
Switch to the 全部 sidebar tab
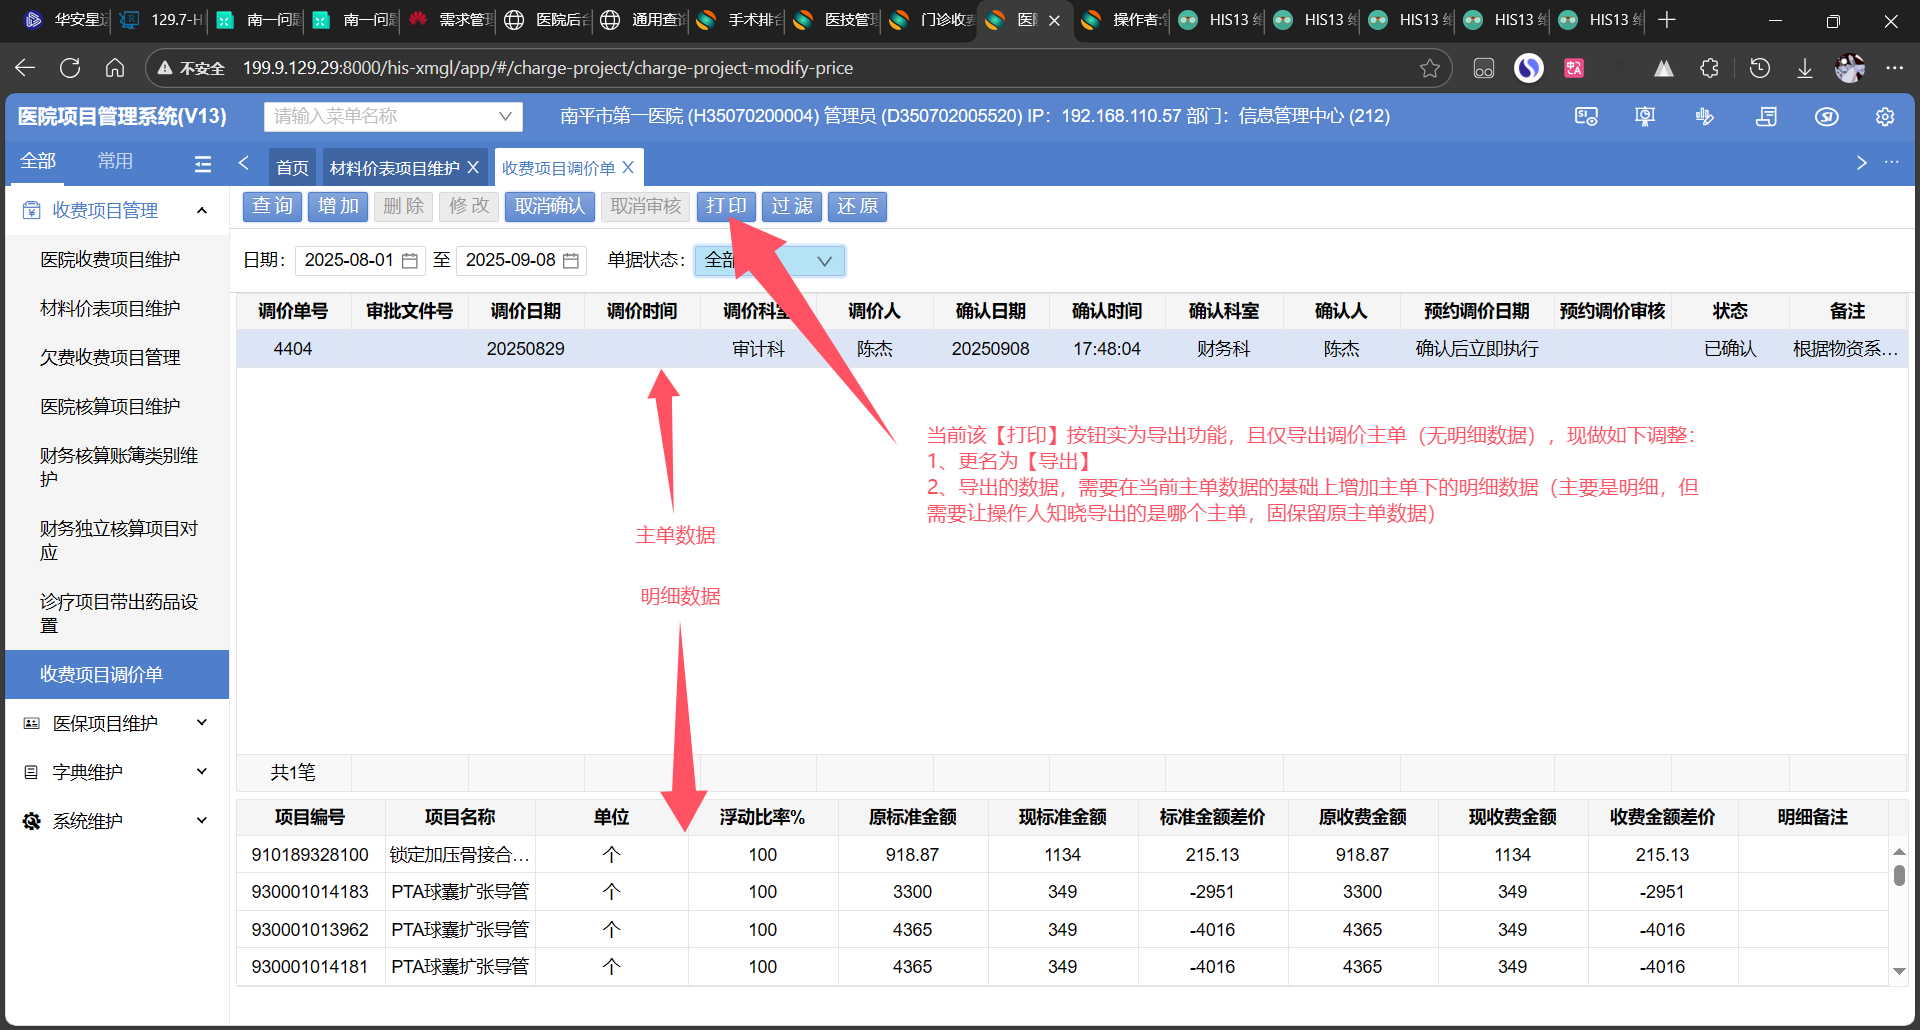[x=38, y=162]
